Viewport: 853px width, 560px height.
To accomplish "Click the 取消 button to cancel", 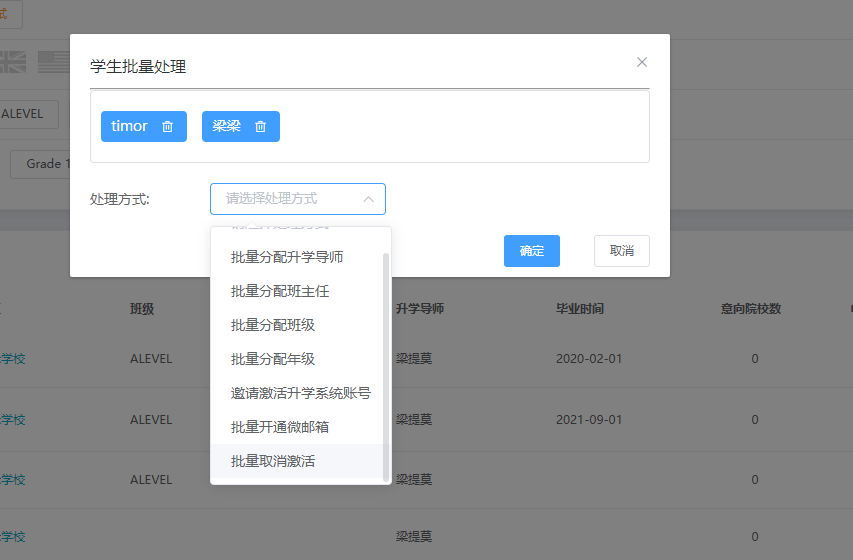I will point(621,251).
